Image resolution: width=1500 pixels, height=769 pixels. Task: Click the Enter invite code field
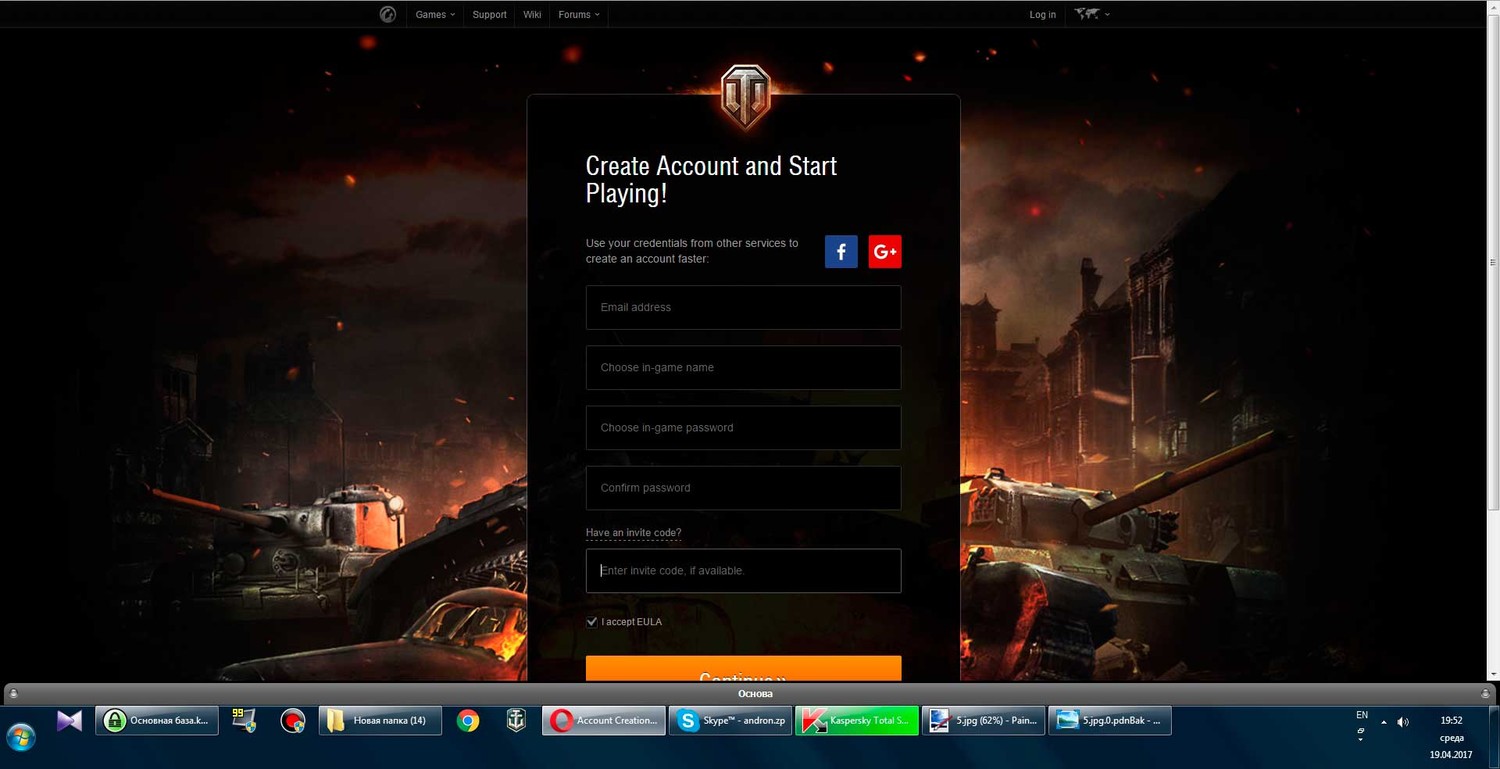[743, 571]
